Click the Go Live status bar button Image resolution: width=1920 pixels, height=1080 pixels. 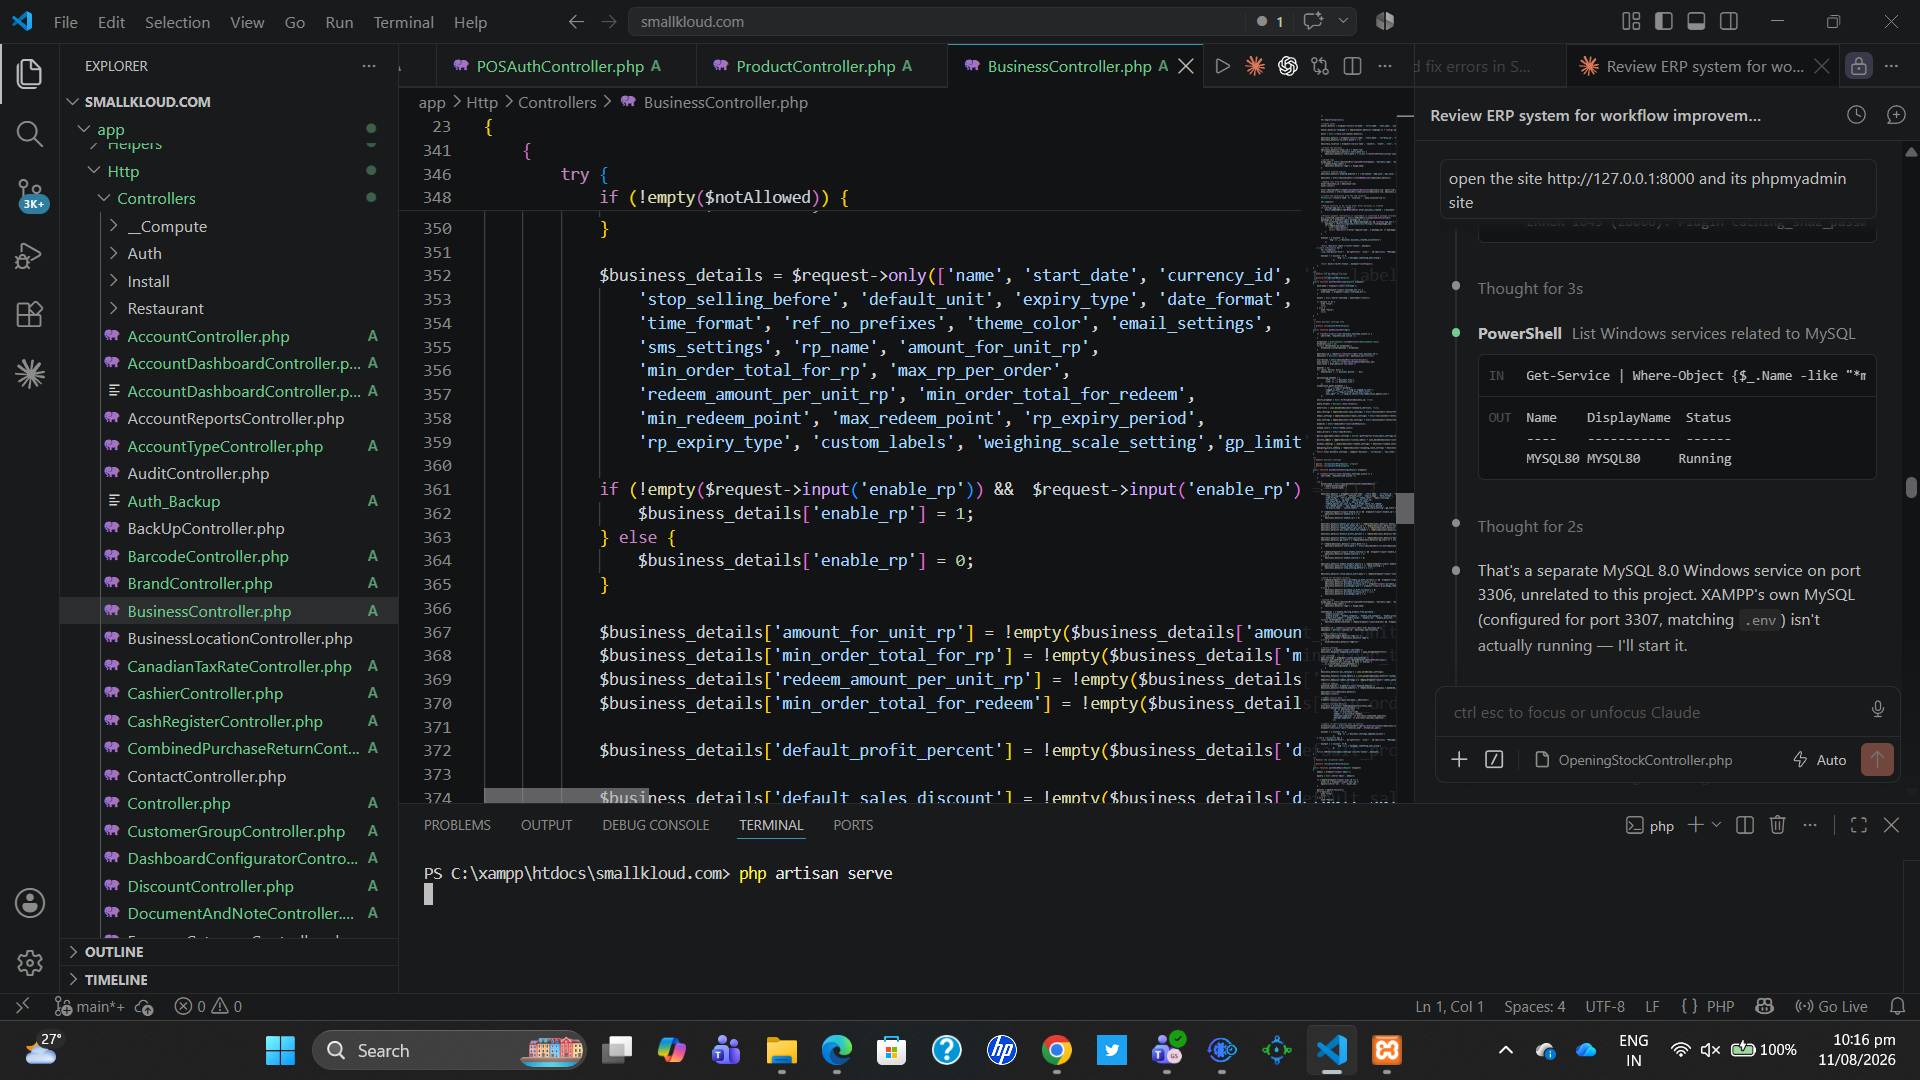click(1831, 1007)
